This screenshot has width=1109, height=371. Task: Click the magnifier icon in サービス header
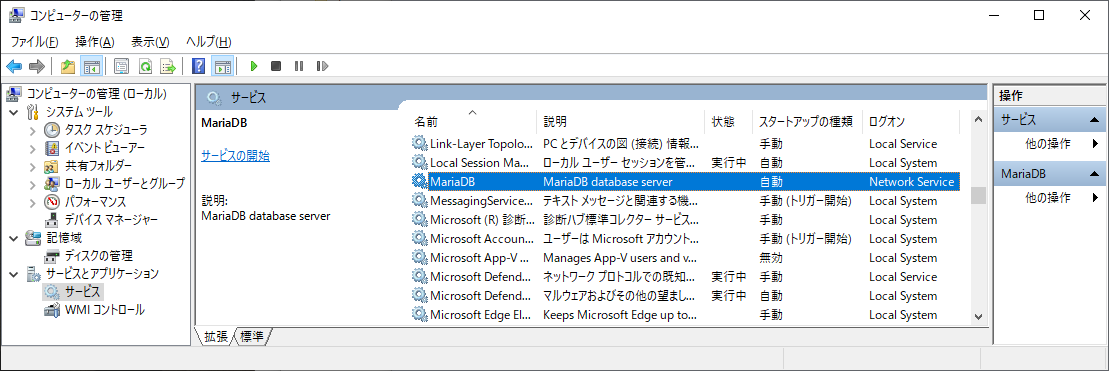pos(214,98)
